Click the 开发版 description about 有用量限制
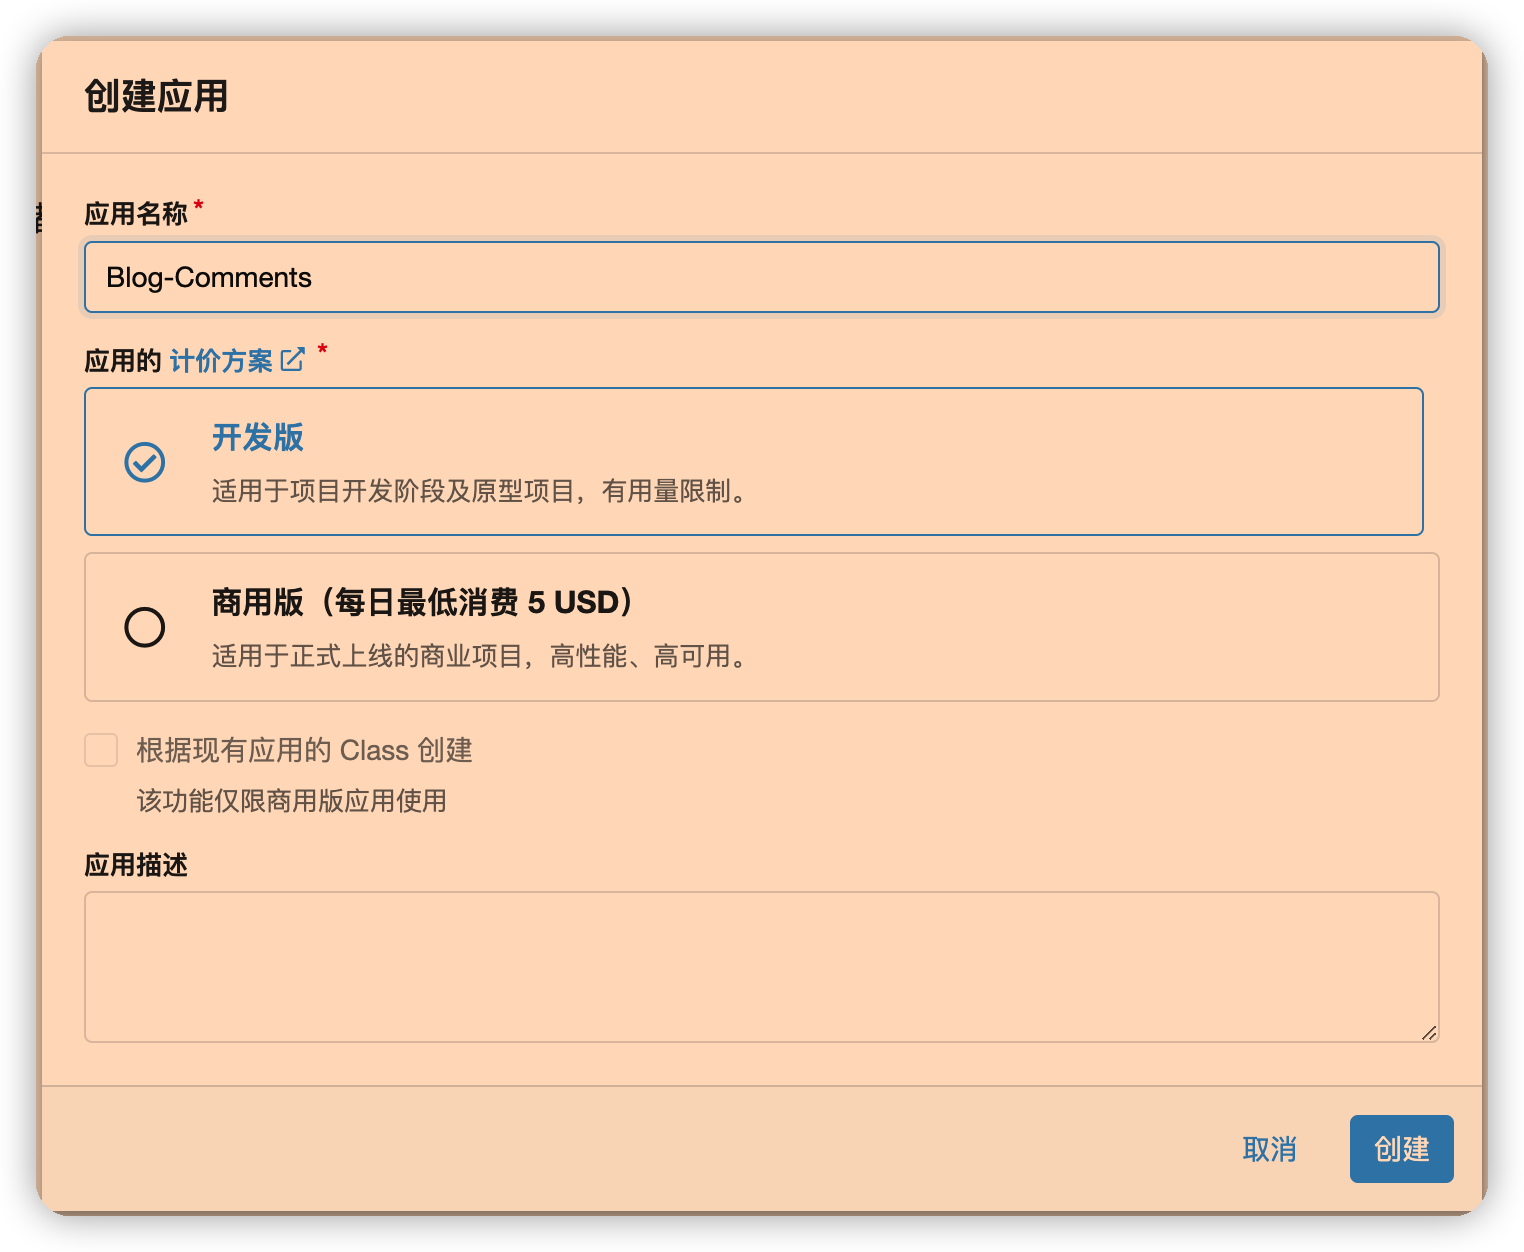 [x=481, y=492]
